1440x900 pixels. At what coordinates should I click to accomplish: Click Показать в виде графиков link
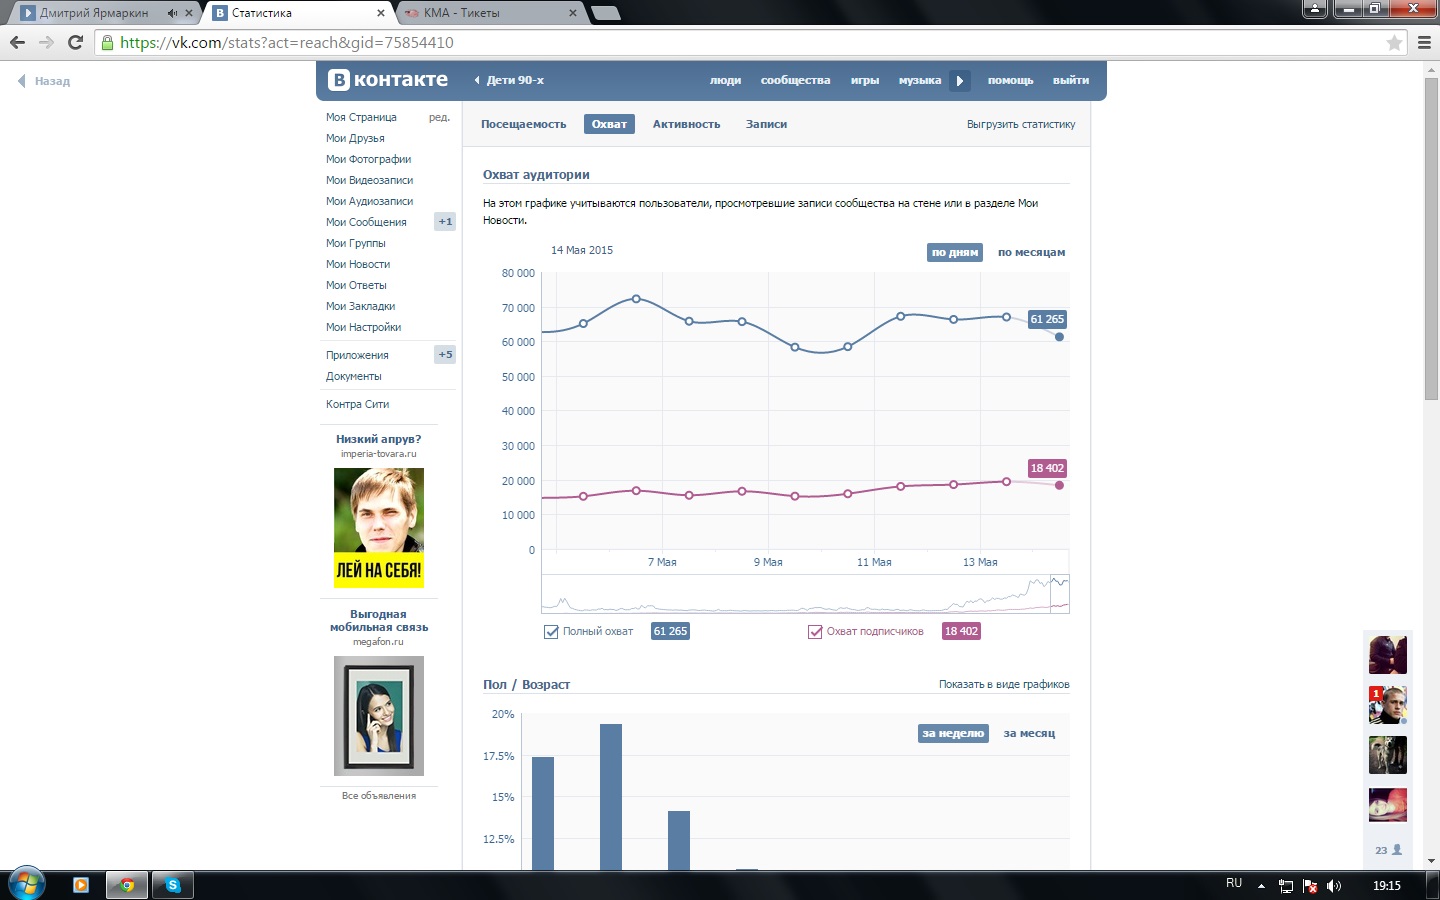[x=1004, y=685]
